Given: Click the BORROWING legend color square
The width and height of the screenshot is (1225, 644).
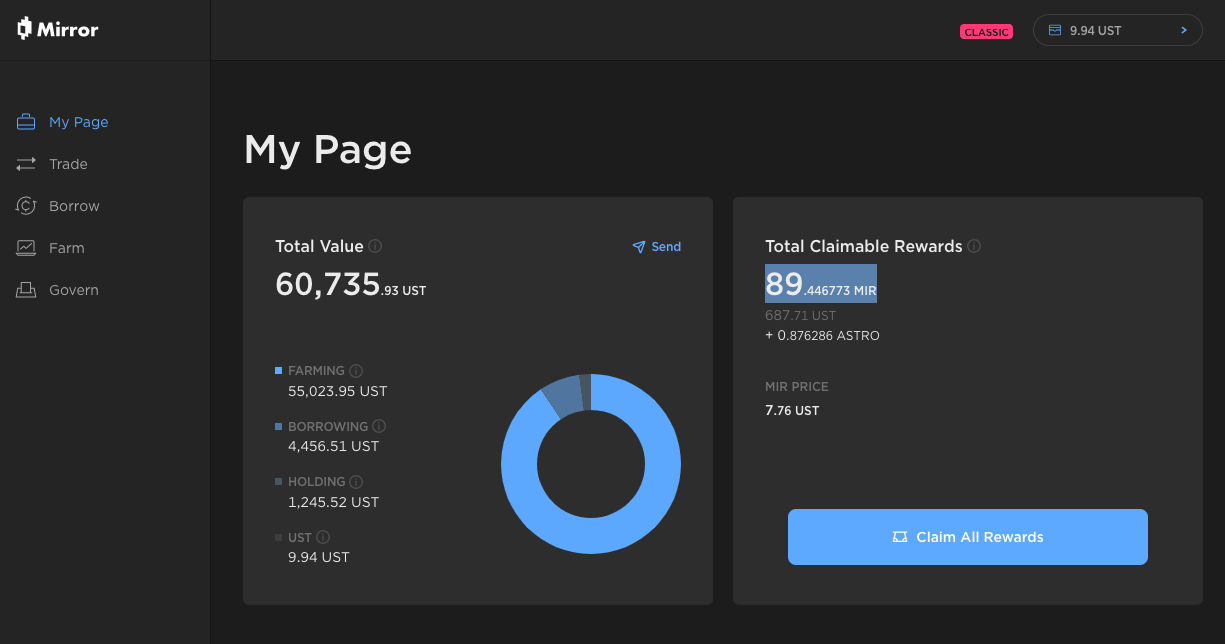Looking at the screenshot, I should coord(279,426).
